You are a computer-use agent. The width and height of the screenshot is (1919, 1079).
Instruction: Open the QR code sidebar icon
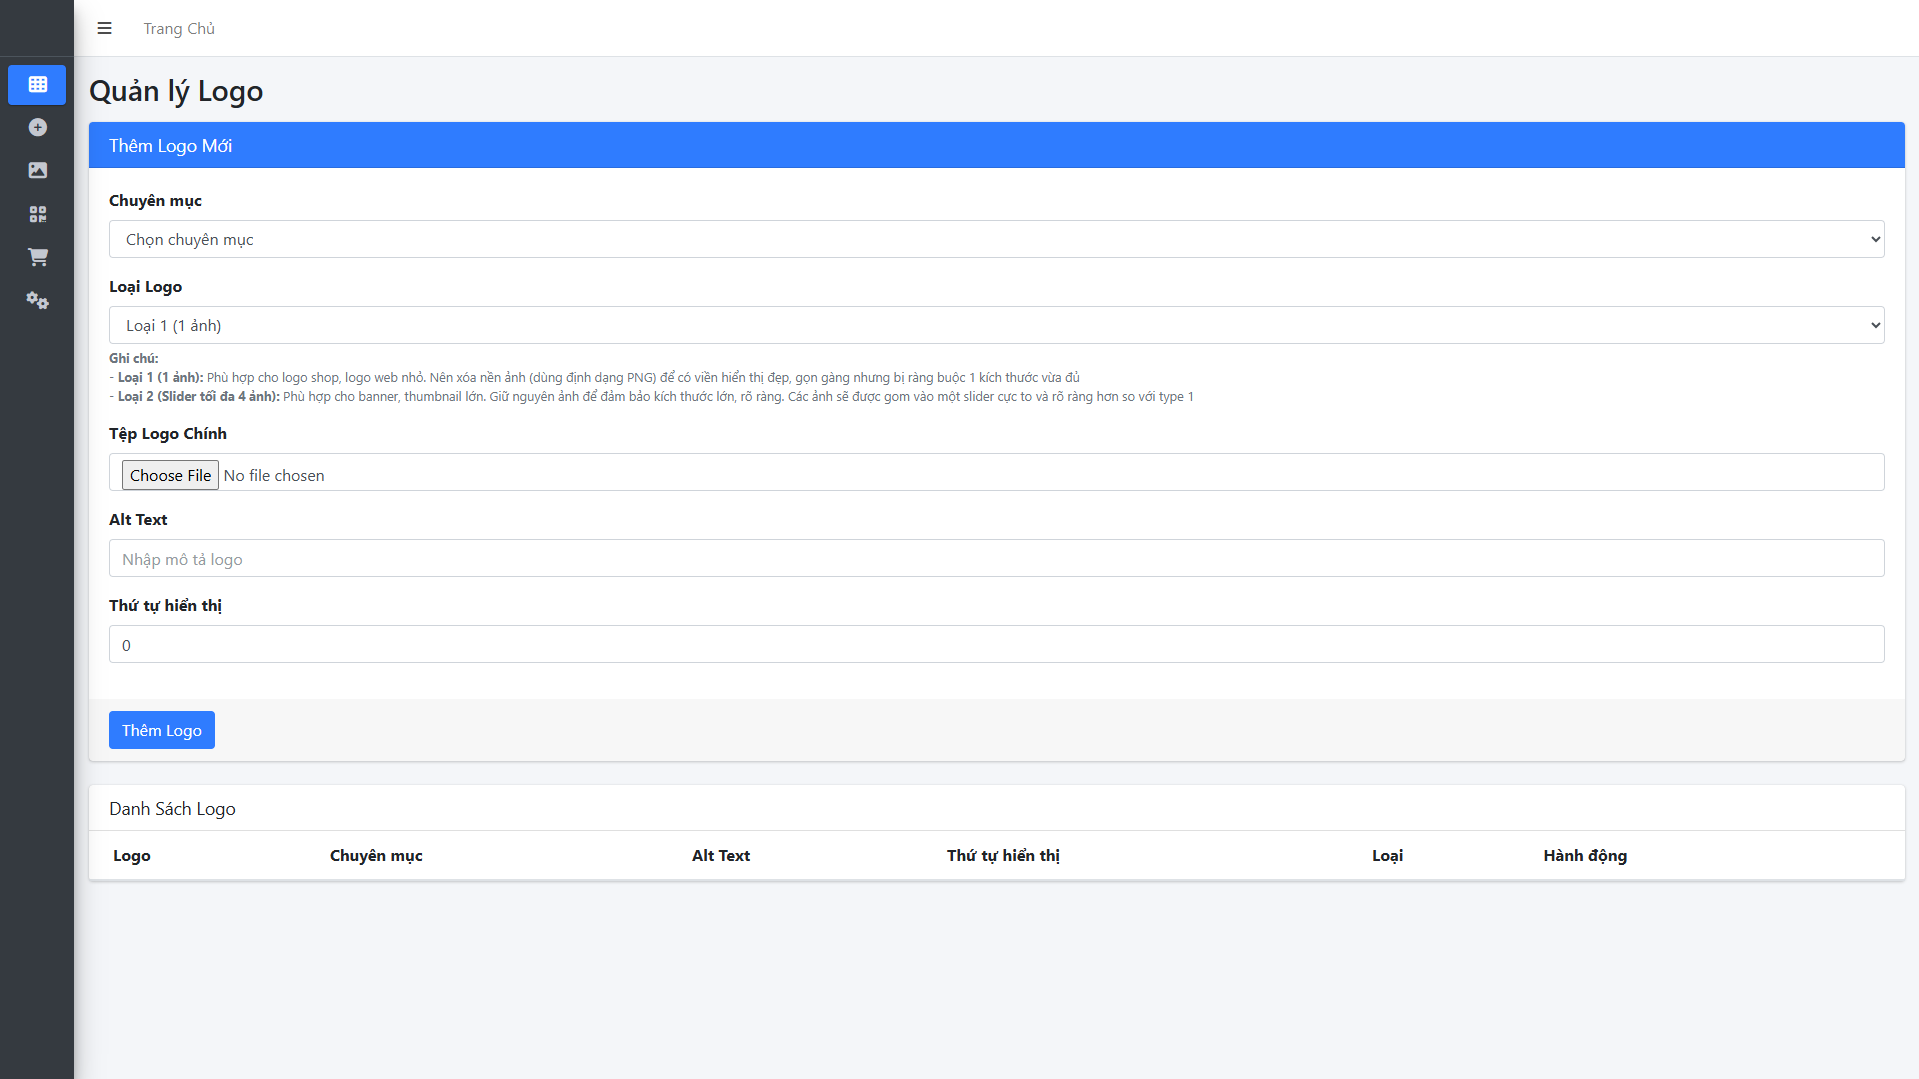pos(37,214)
